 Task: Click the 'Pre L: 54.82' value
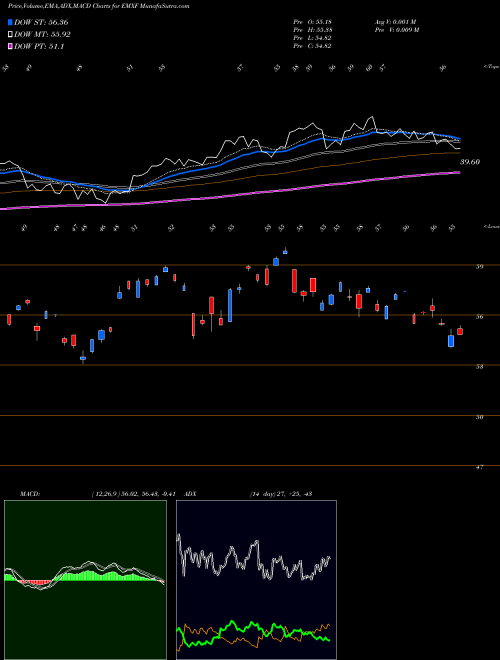(x=312, y=38)
